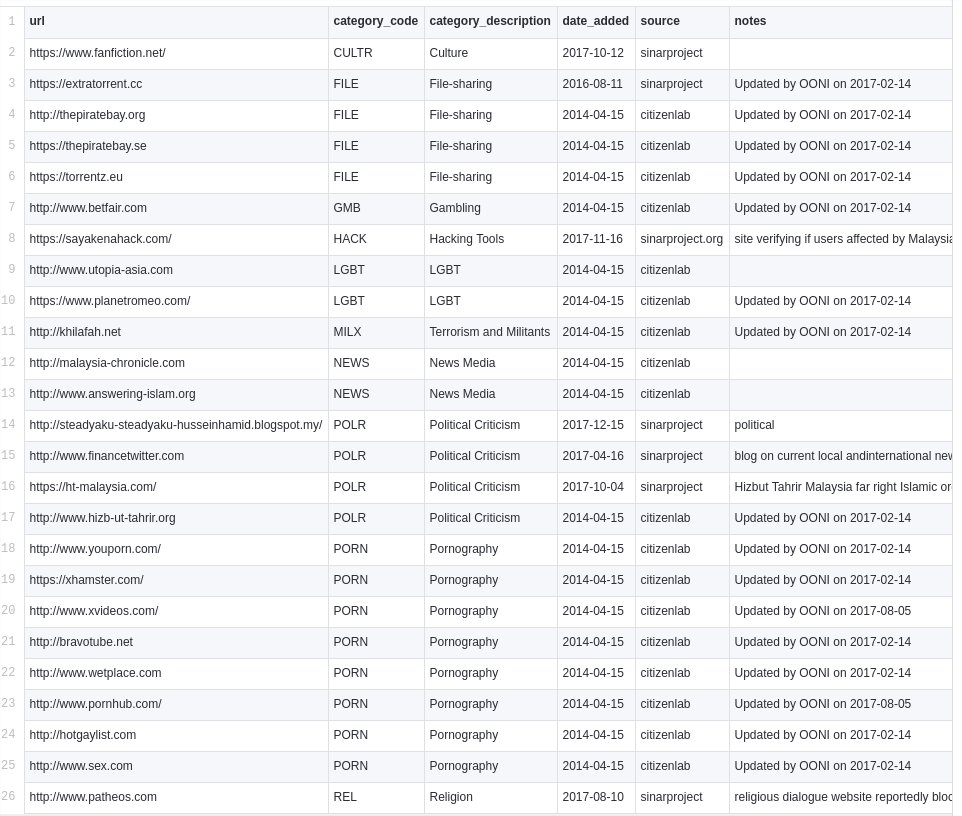Click the Terrorism and Militants cell

click(491, 333)
